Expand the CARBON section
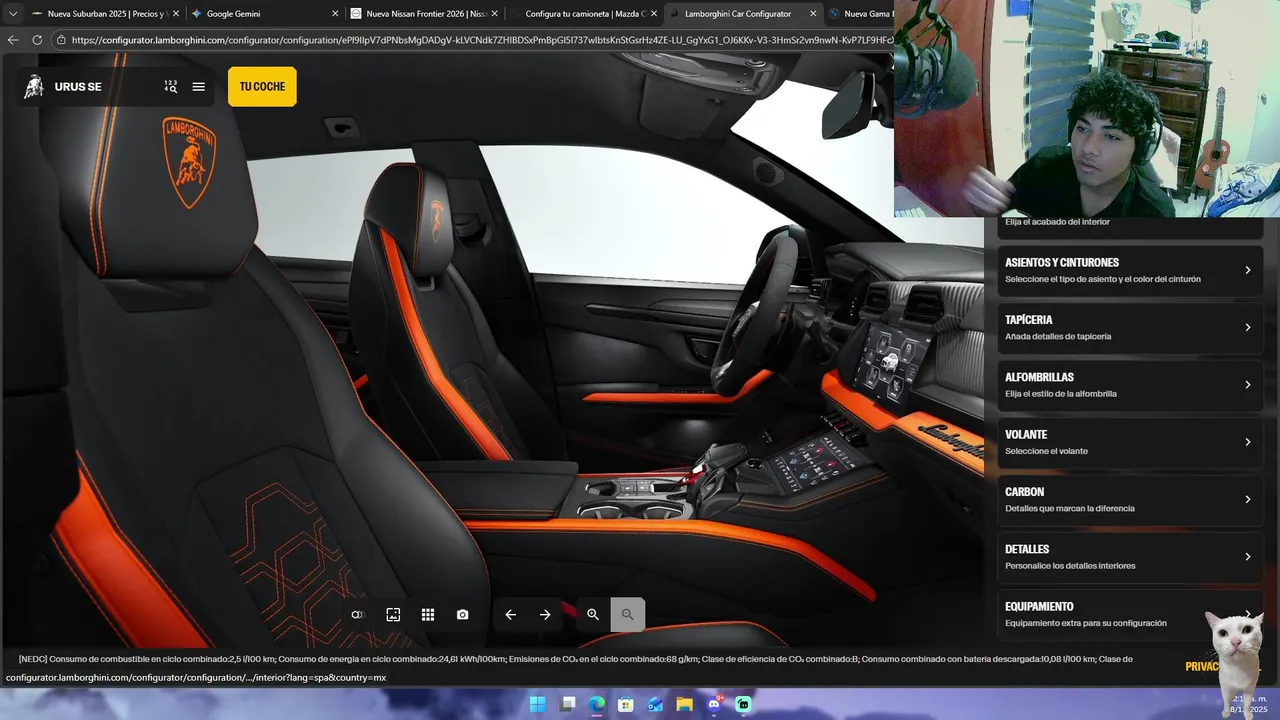 1129,499
